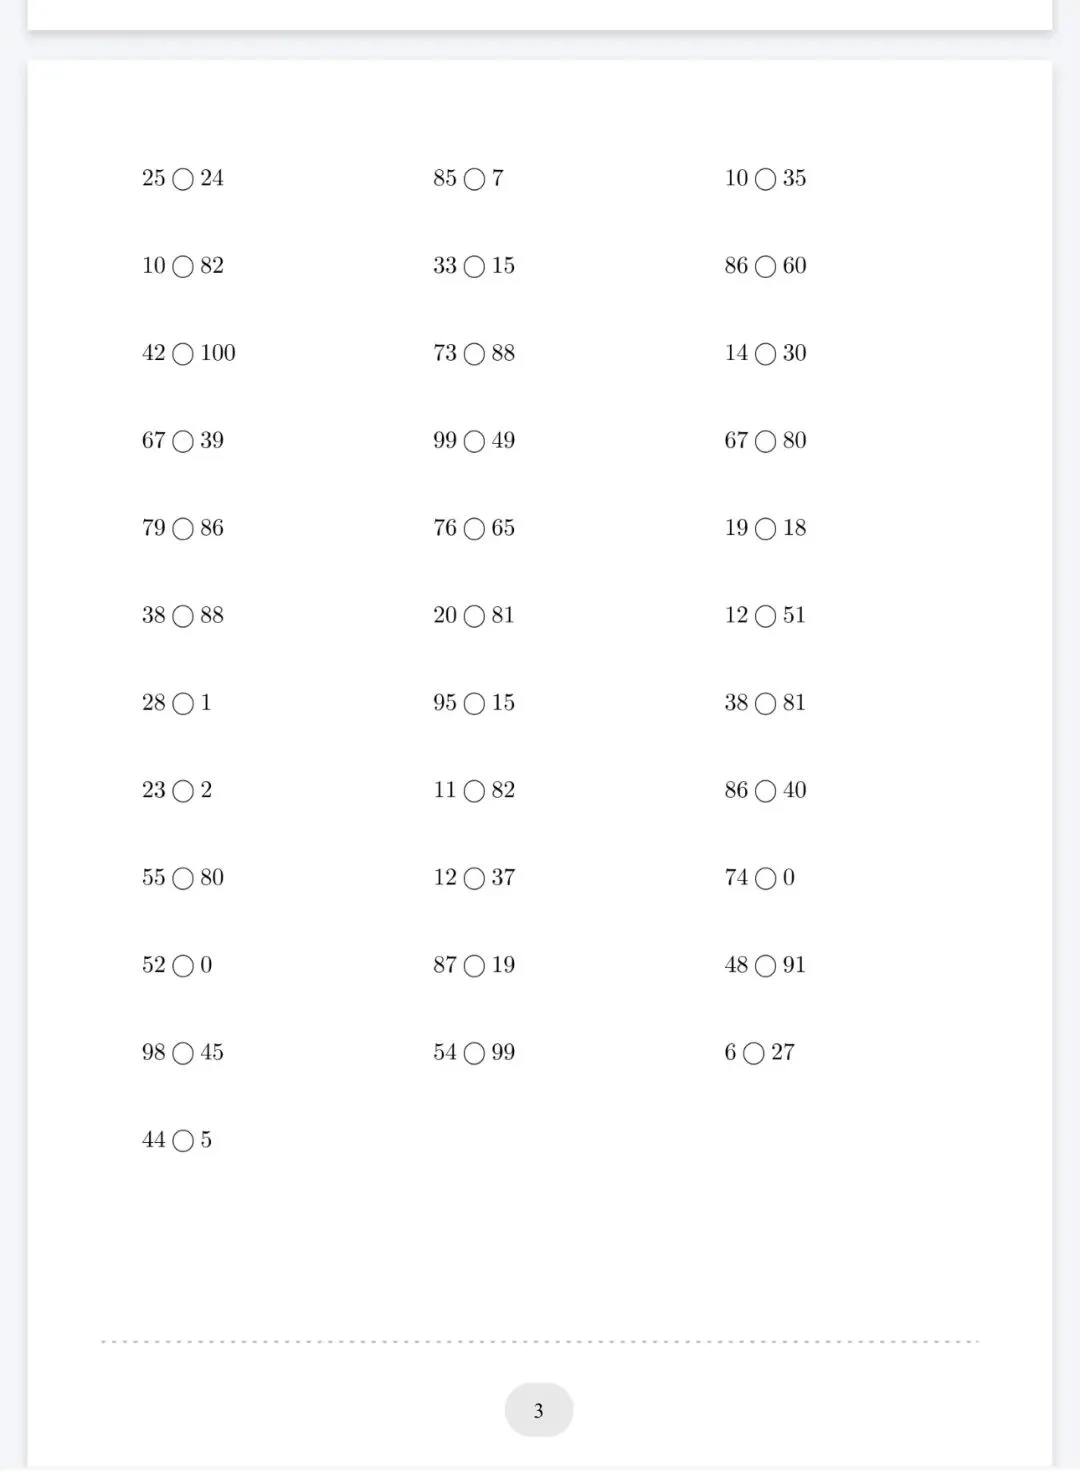This screenshot has width=1080, height=1478.
Task: Click the circle between 10 and 35
Action: (766, 180)
